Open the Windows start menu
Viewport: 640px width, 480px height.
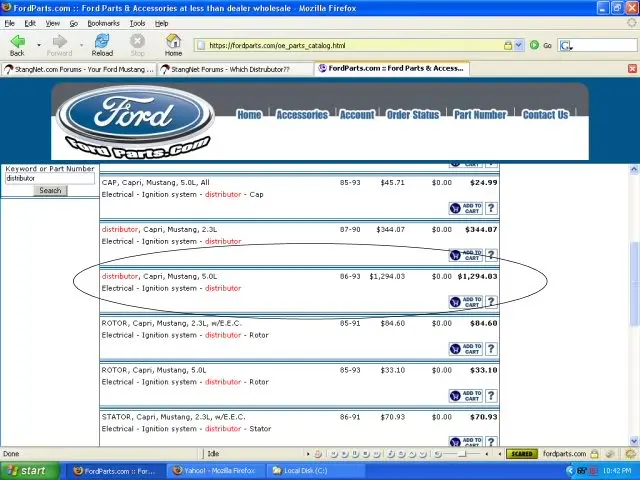29,471
